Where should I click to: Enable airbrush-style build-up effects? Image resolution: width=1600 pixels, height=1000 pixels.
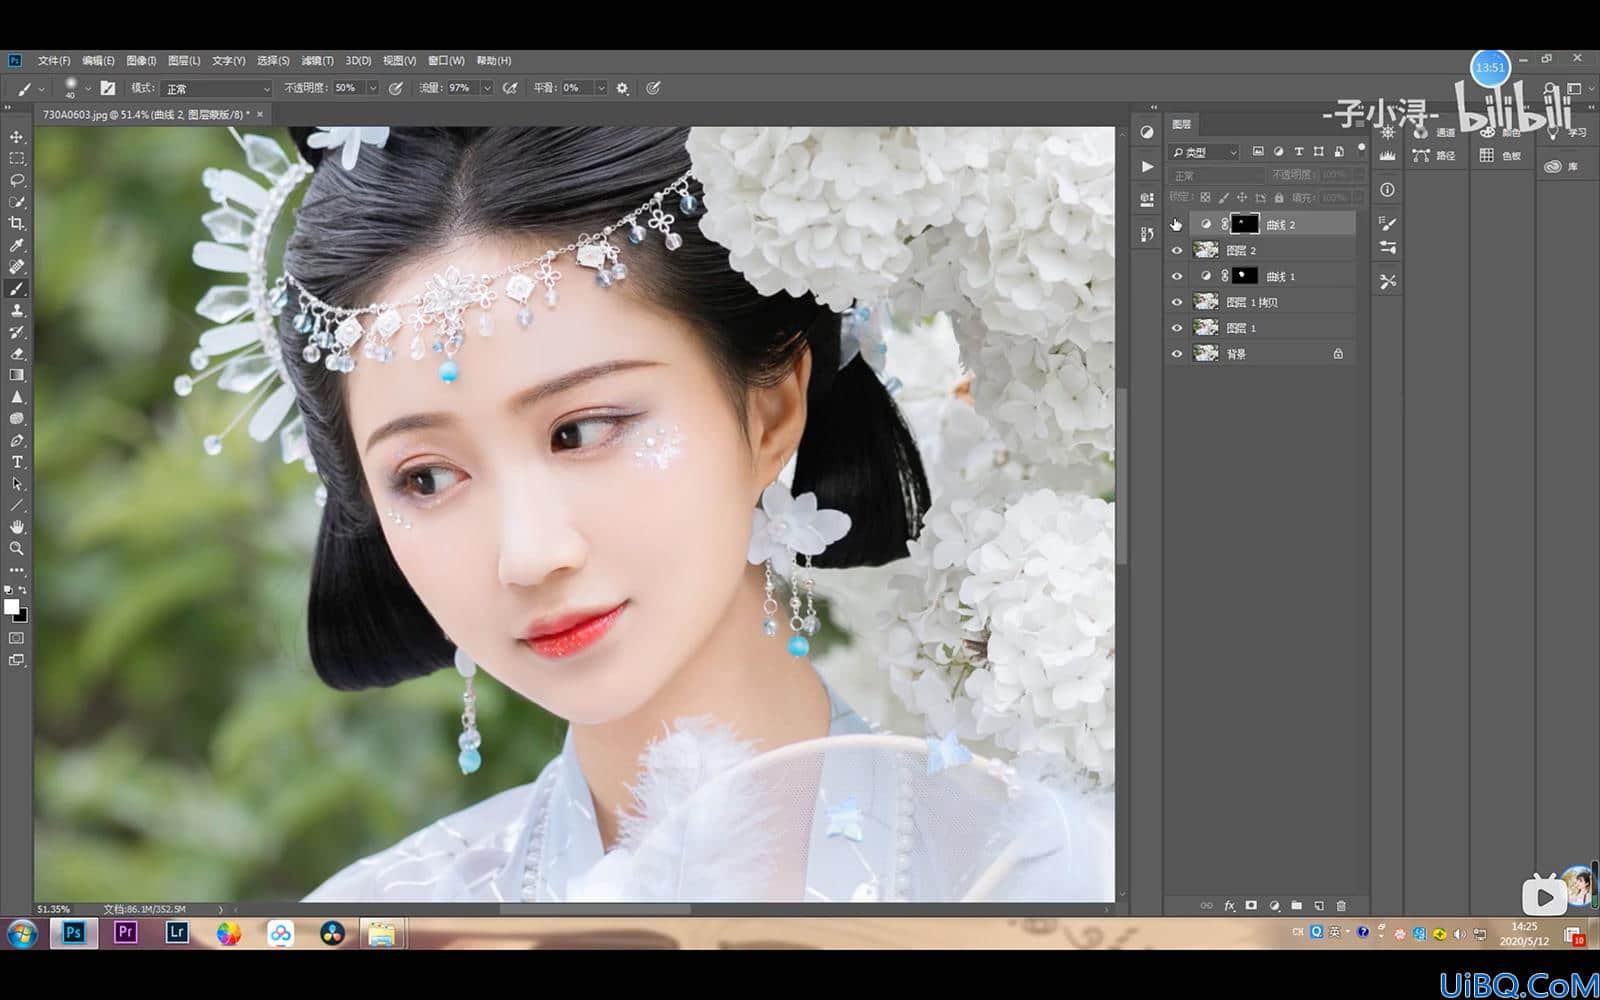(x=510, y=88)
